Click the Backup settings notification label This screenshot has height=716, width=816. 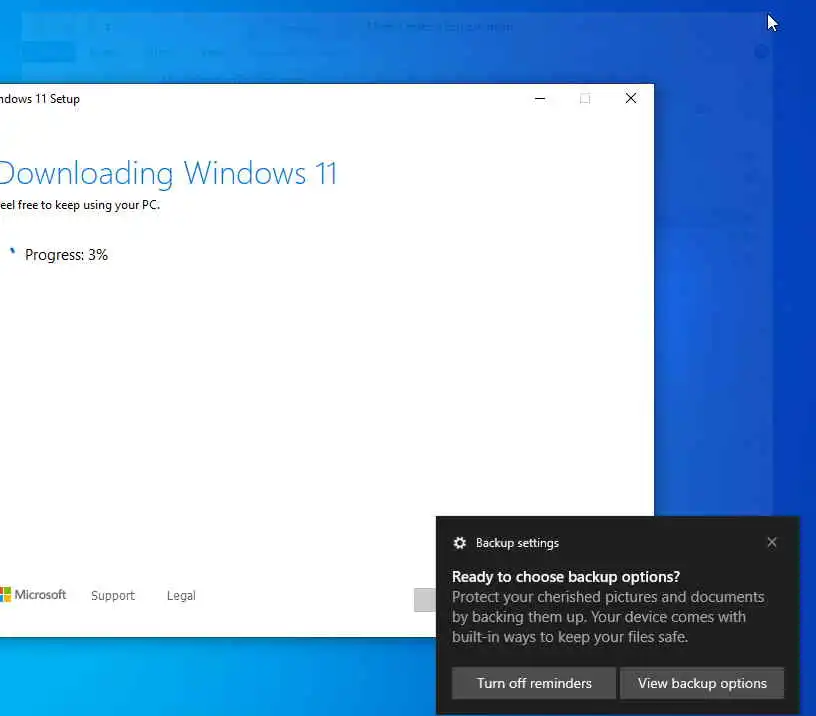517,543
